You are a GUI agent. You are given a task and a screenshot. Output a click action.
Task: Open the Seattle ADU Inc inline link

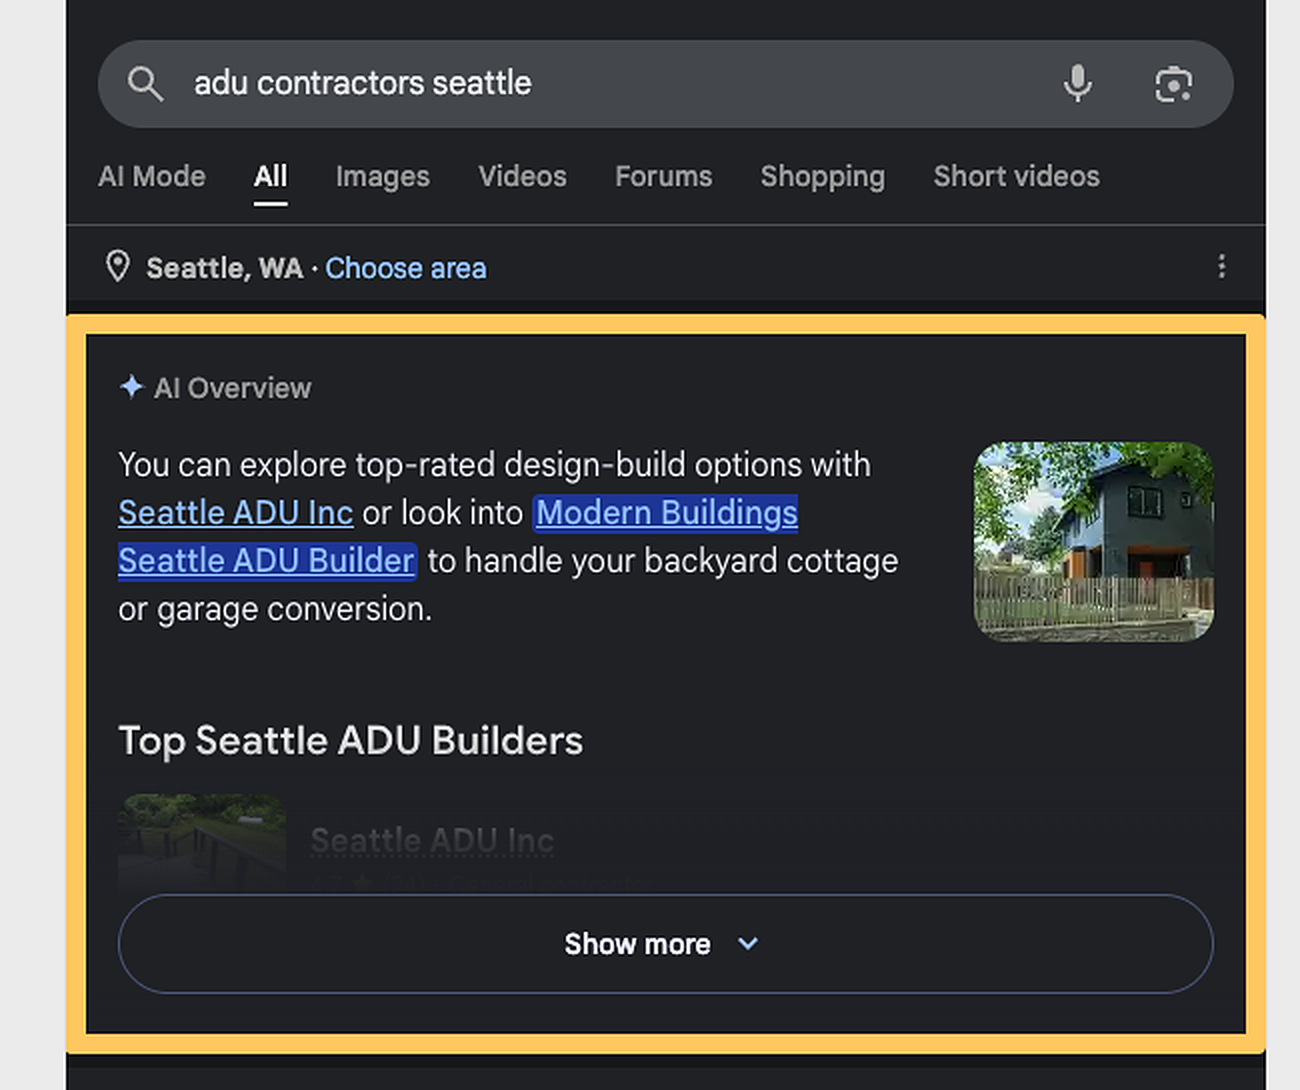point(236,513)
